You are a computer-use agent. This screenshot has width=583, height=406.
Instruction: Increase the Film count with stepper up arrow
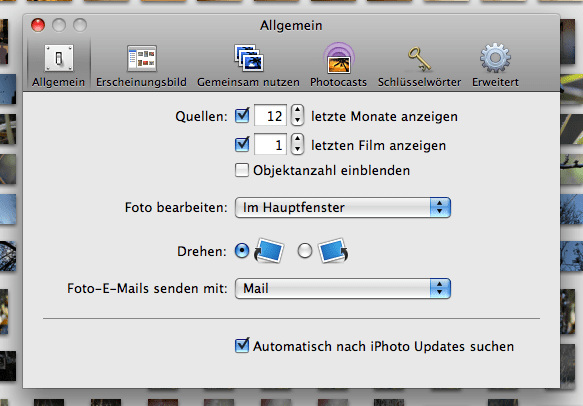[297, 139]
